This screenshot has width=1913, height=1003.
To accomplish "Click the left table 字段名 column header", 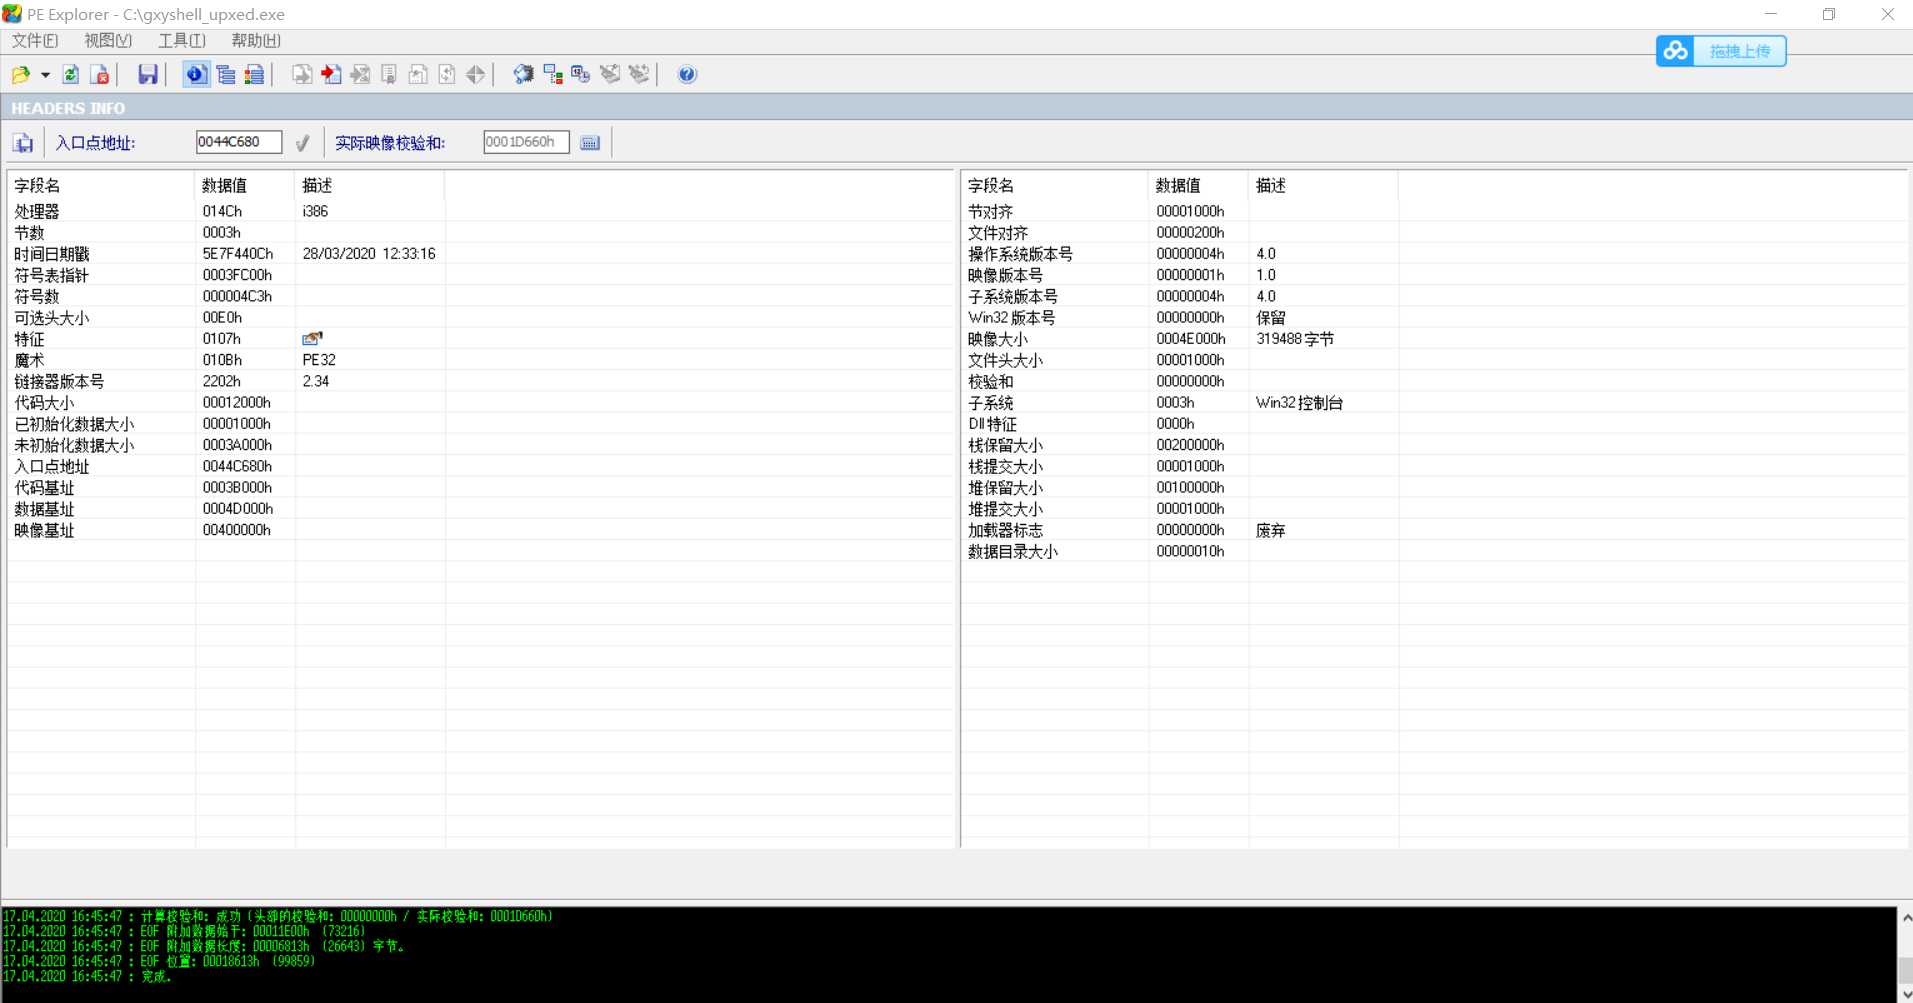I will click(101, 185).
